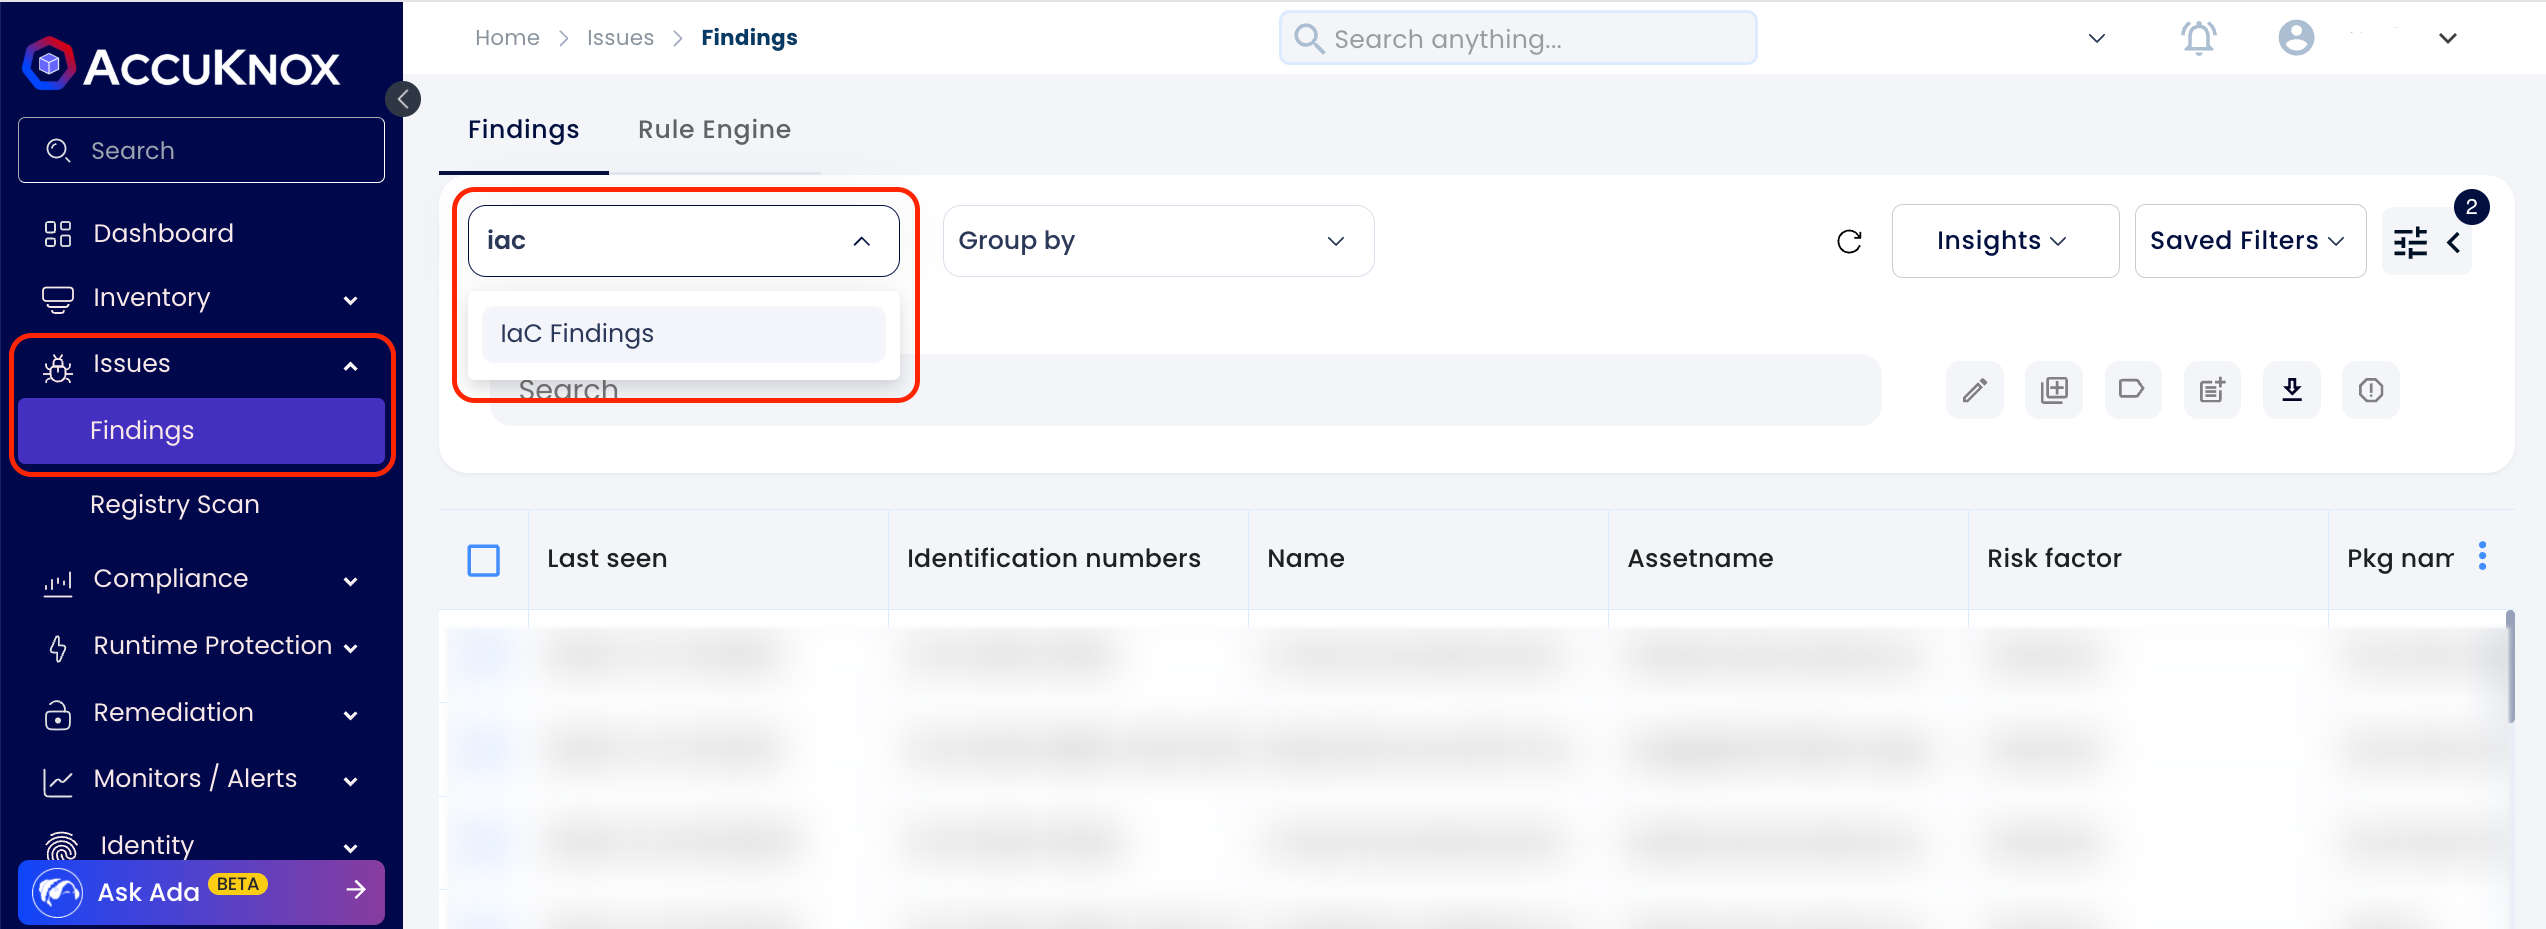Open the Group by dropdown

[x=1158, y=241]
